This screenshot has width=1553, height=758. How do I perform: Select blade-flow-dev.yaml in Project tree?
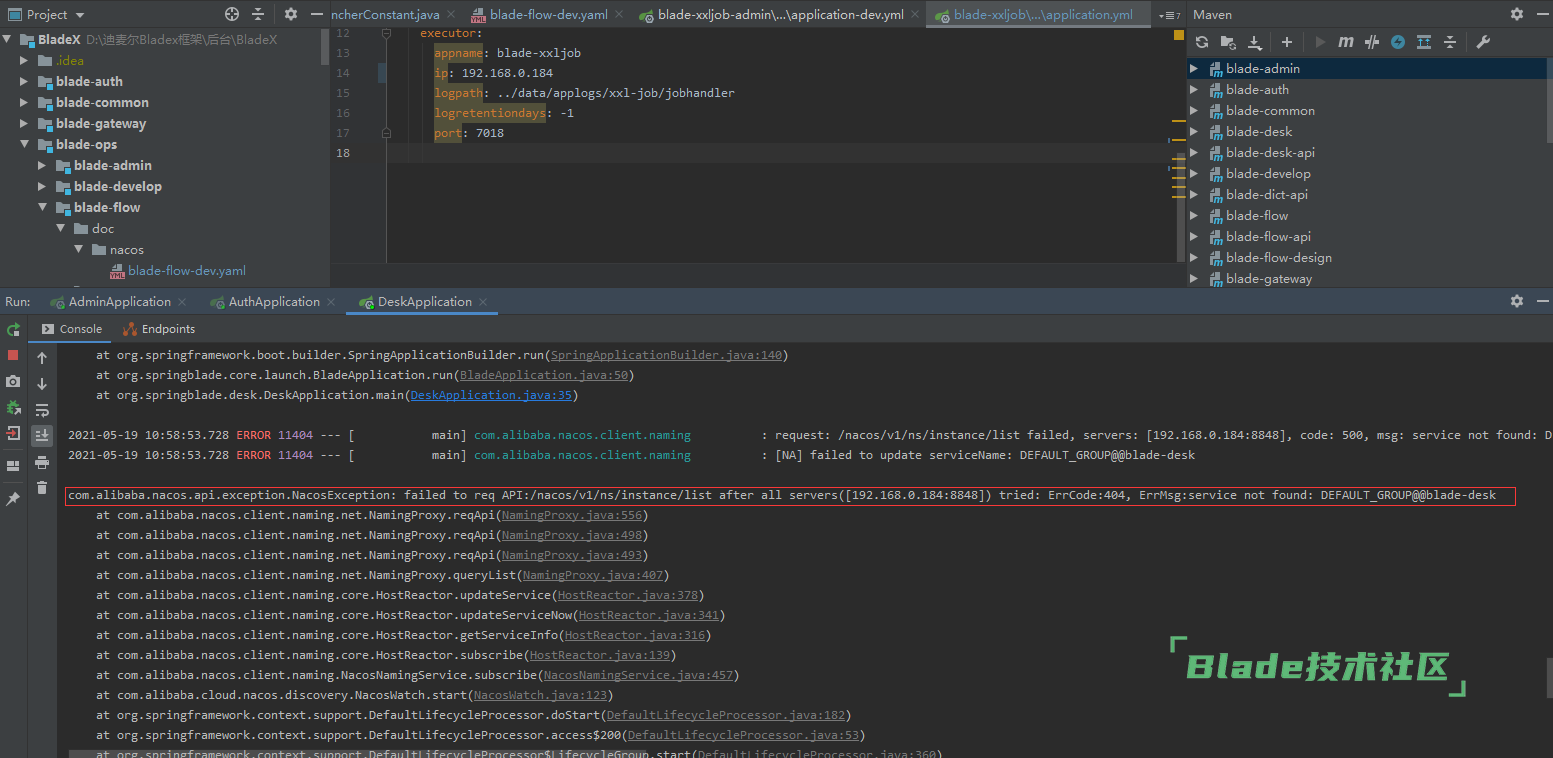click(x=186, y=270)
